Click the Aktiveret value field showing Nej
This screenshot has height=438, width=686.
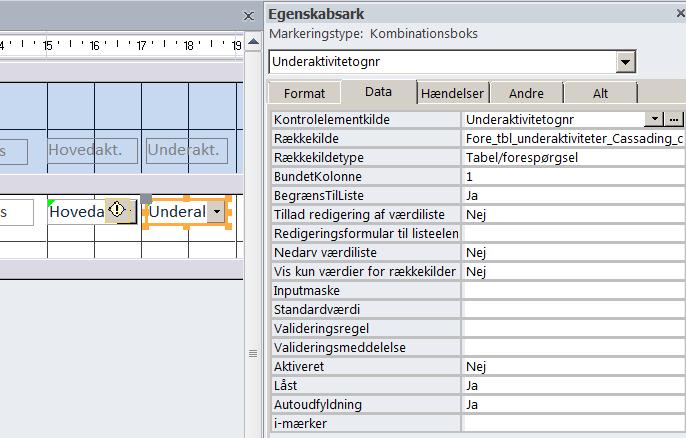point(572,367)
